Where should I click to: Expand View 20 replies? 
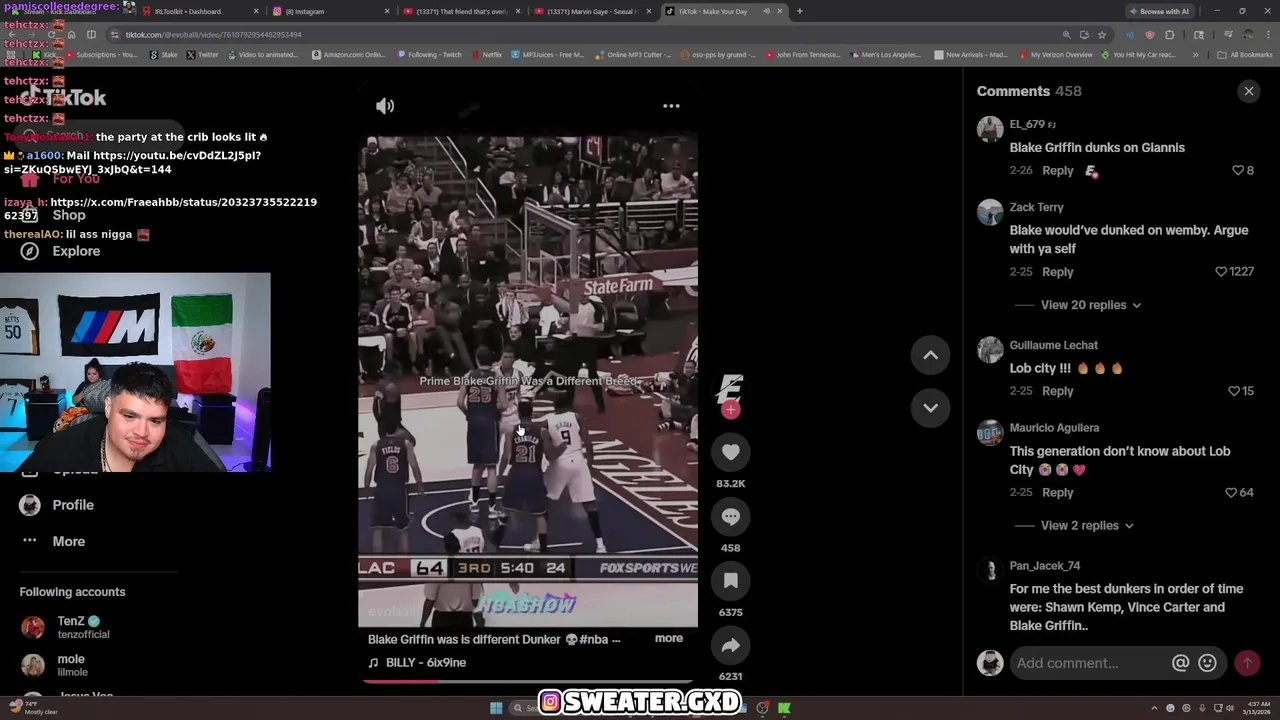(1091, 305)
